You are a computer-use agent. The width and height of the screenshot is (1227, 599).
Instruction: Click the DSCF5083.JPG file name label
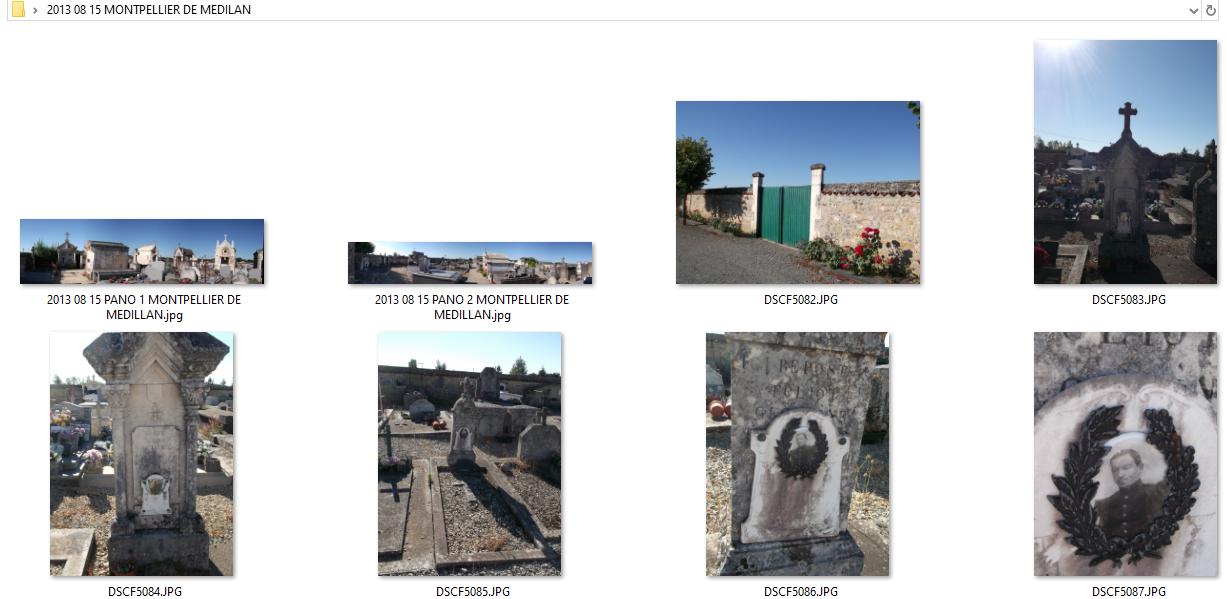(1129, 299)
